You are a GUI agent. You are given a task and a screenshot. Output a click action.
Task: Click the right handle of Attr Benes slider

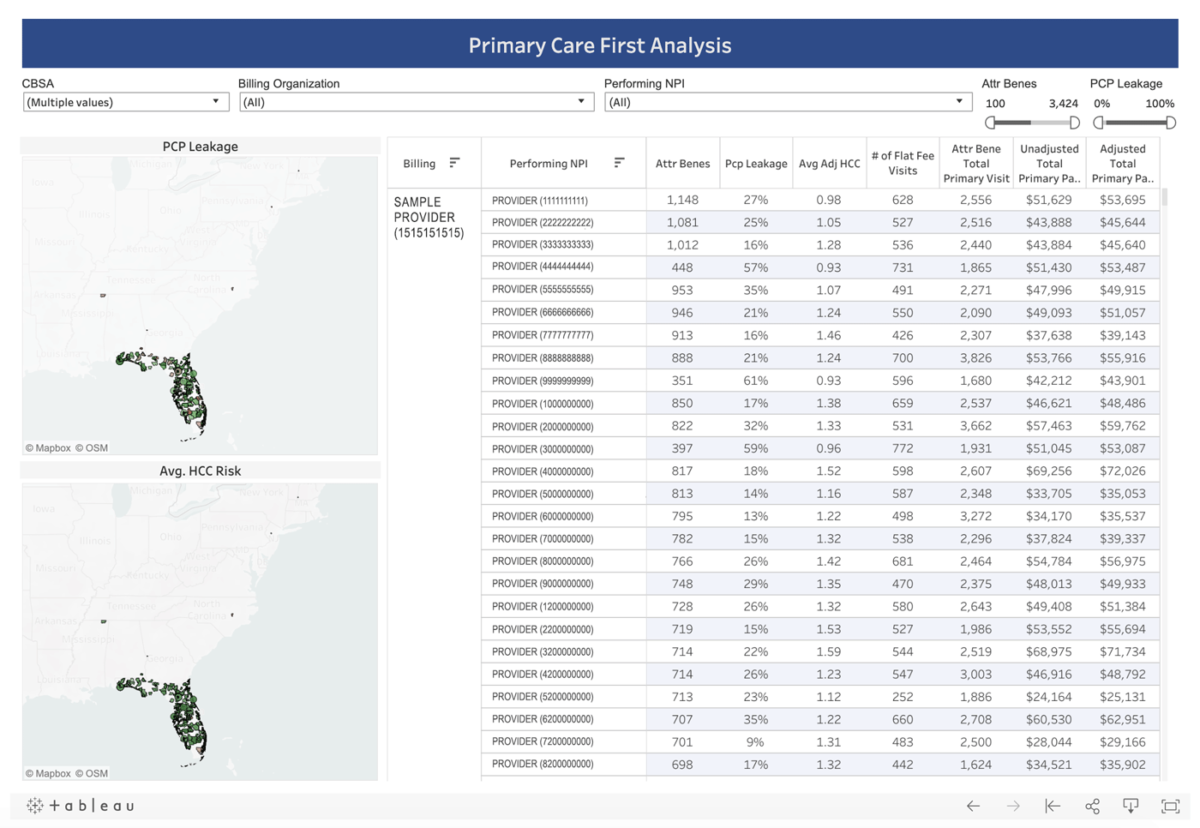pos(1074,122)
